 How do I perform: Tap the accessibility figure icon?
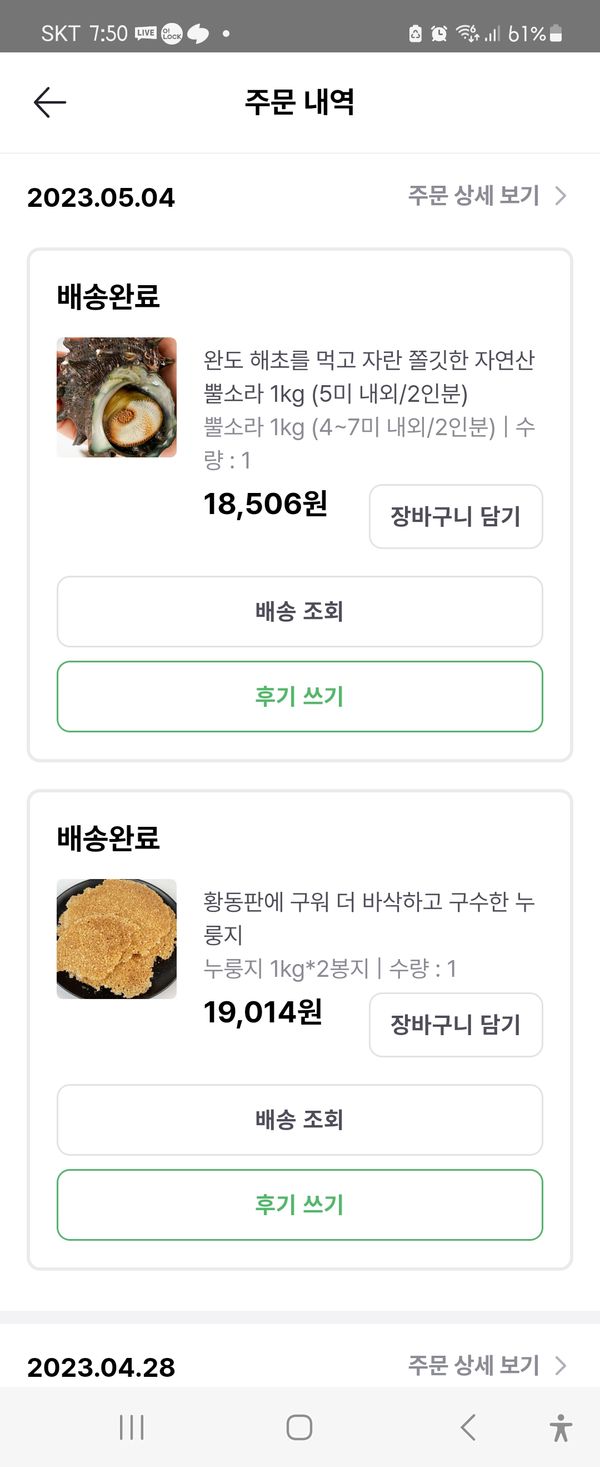pos(561,1427)
